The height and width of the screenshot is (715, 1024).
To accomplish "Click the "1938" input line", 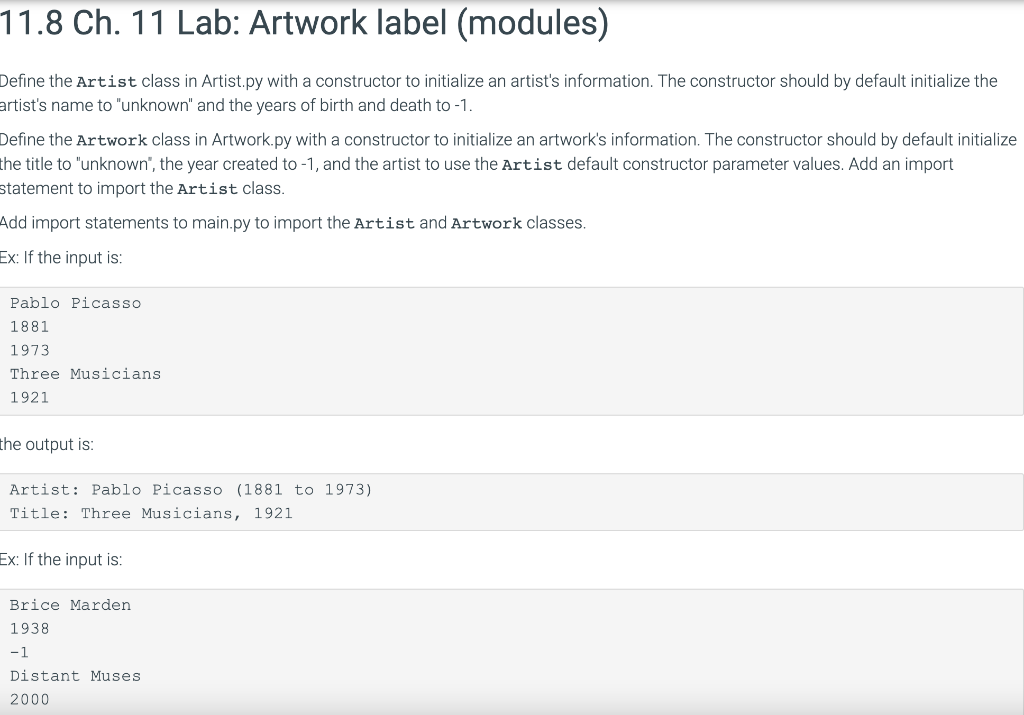I will (29, 628).
